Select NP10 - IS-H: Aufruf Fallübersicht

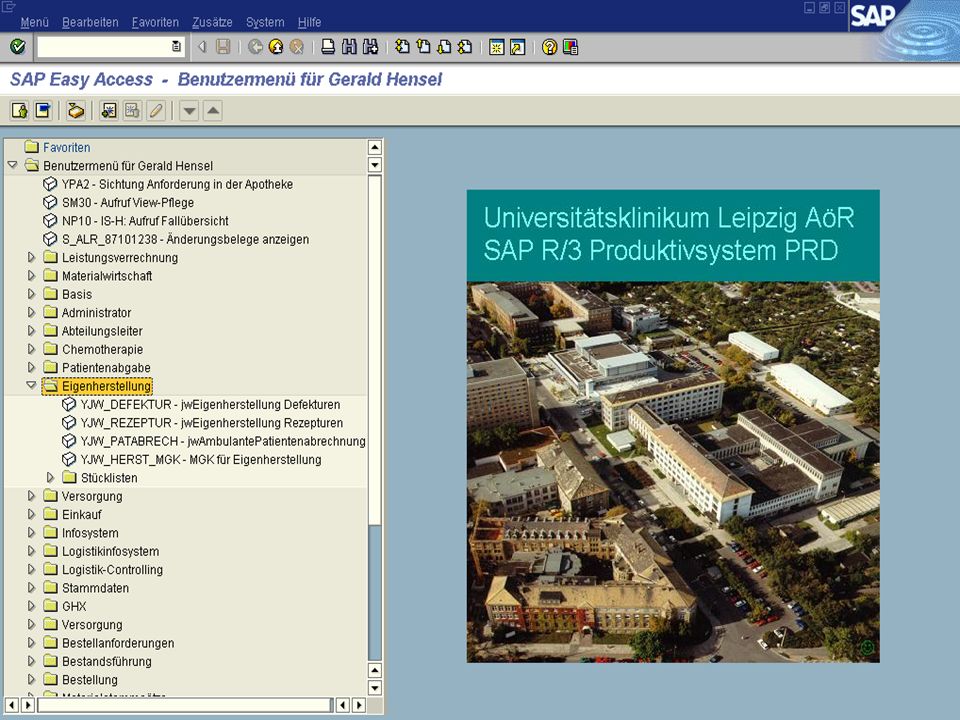click(x=145, y=221)
